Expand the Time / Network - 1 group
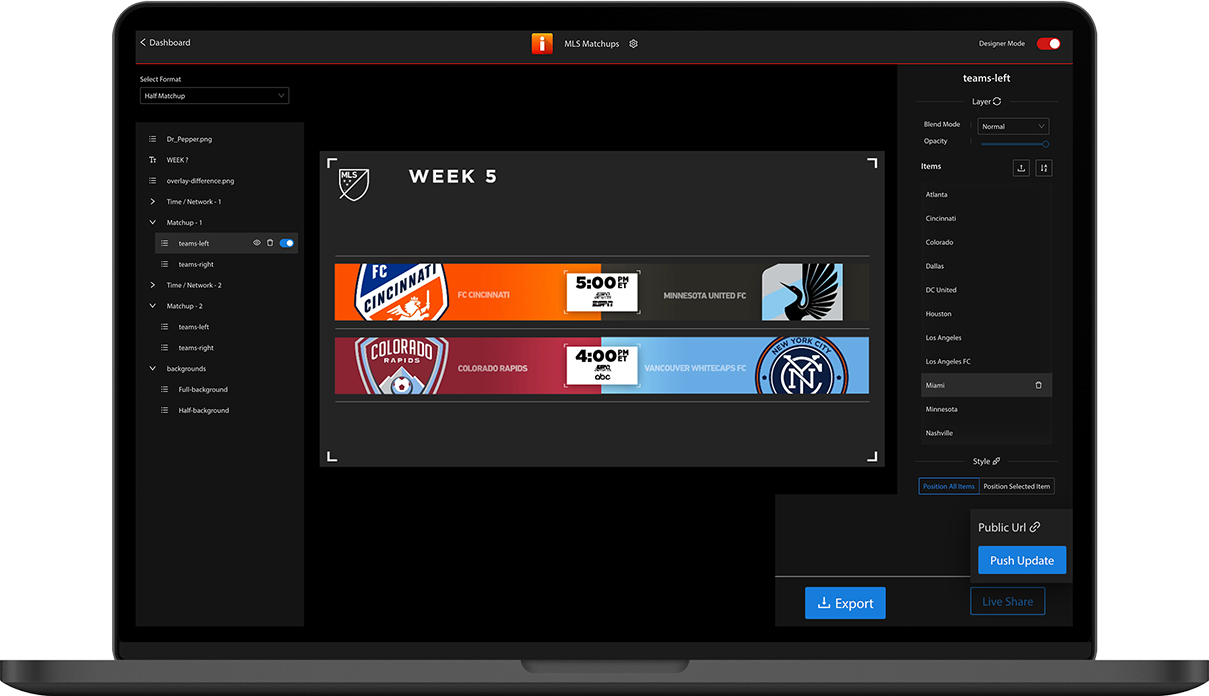 tap(153, 202)
